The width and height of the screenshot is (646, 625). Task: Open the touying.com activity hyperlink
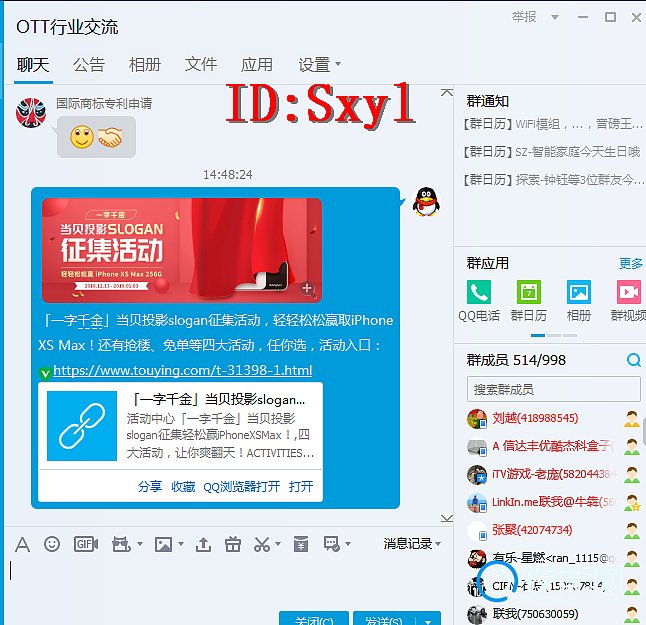pos(183,370)
